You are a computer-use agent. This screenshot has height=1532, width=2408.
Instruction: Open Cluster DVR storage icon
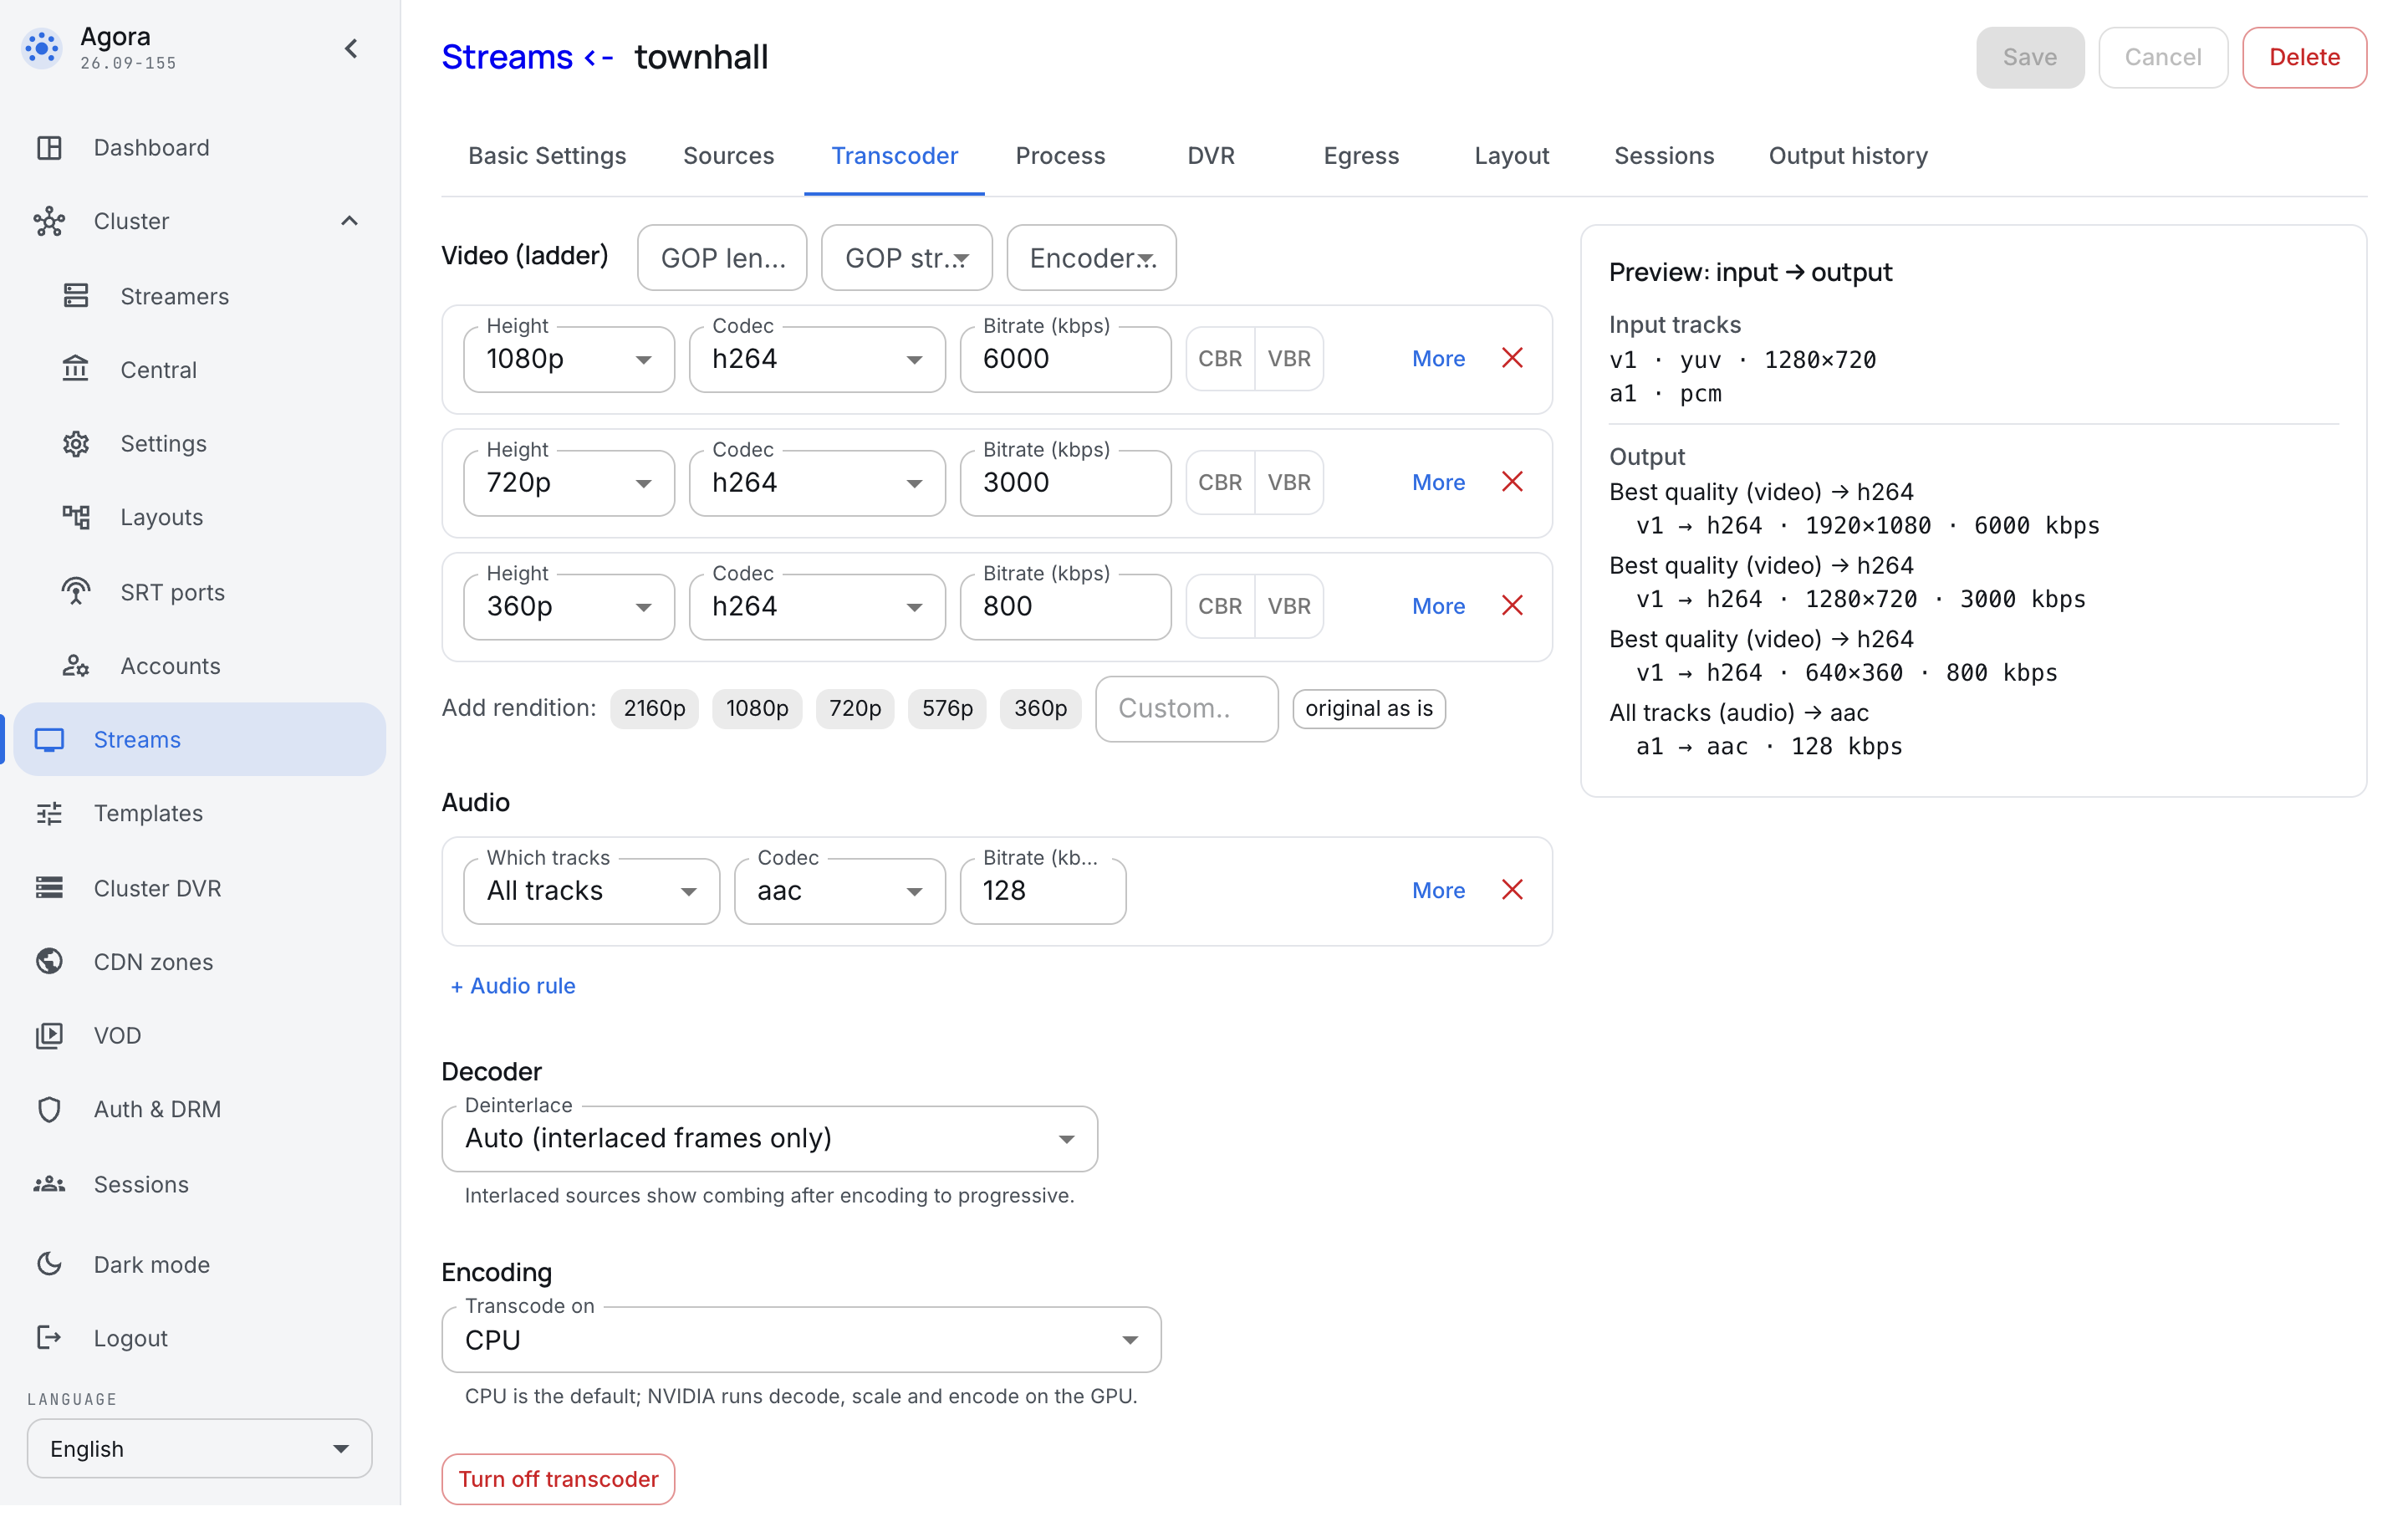(x=49, y=888)
